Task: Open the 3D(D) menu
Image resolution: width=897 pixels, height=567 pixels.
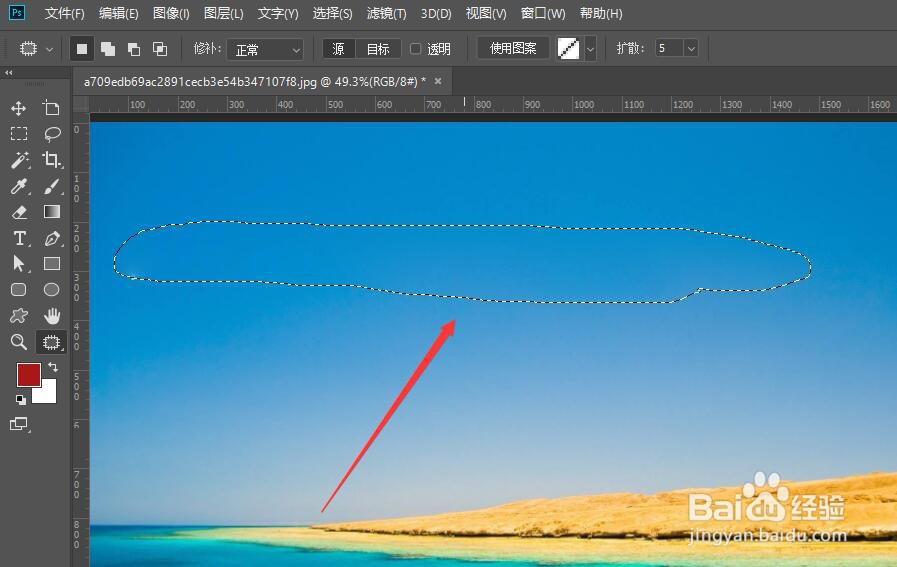Action: point(436,13)
